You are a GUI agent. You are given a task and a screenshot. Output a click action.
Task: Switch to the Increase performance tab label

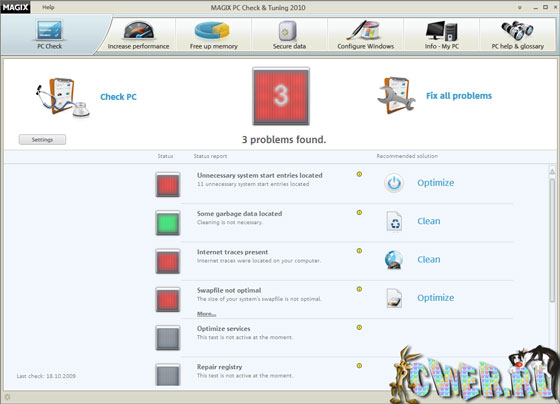[139, 46]
